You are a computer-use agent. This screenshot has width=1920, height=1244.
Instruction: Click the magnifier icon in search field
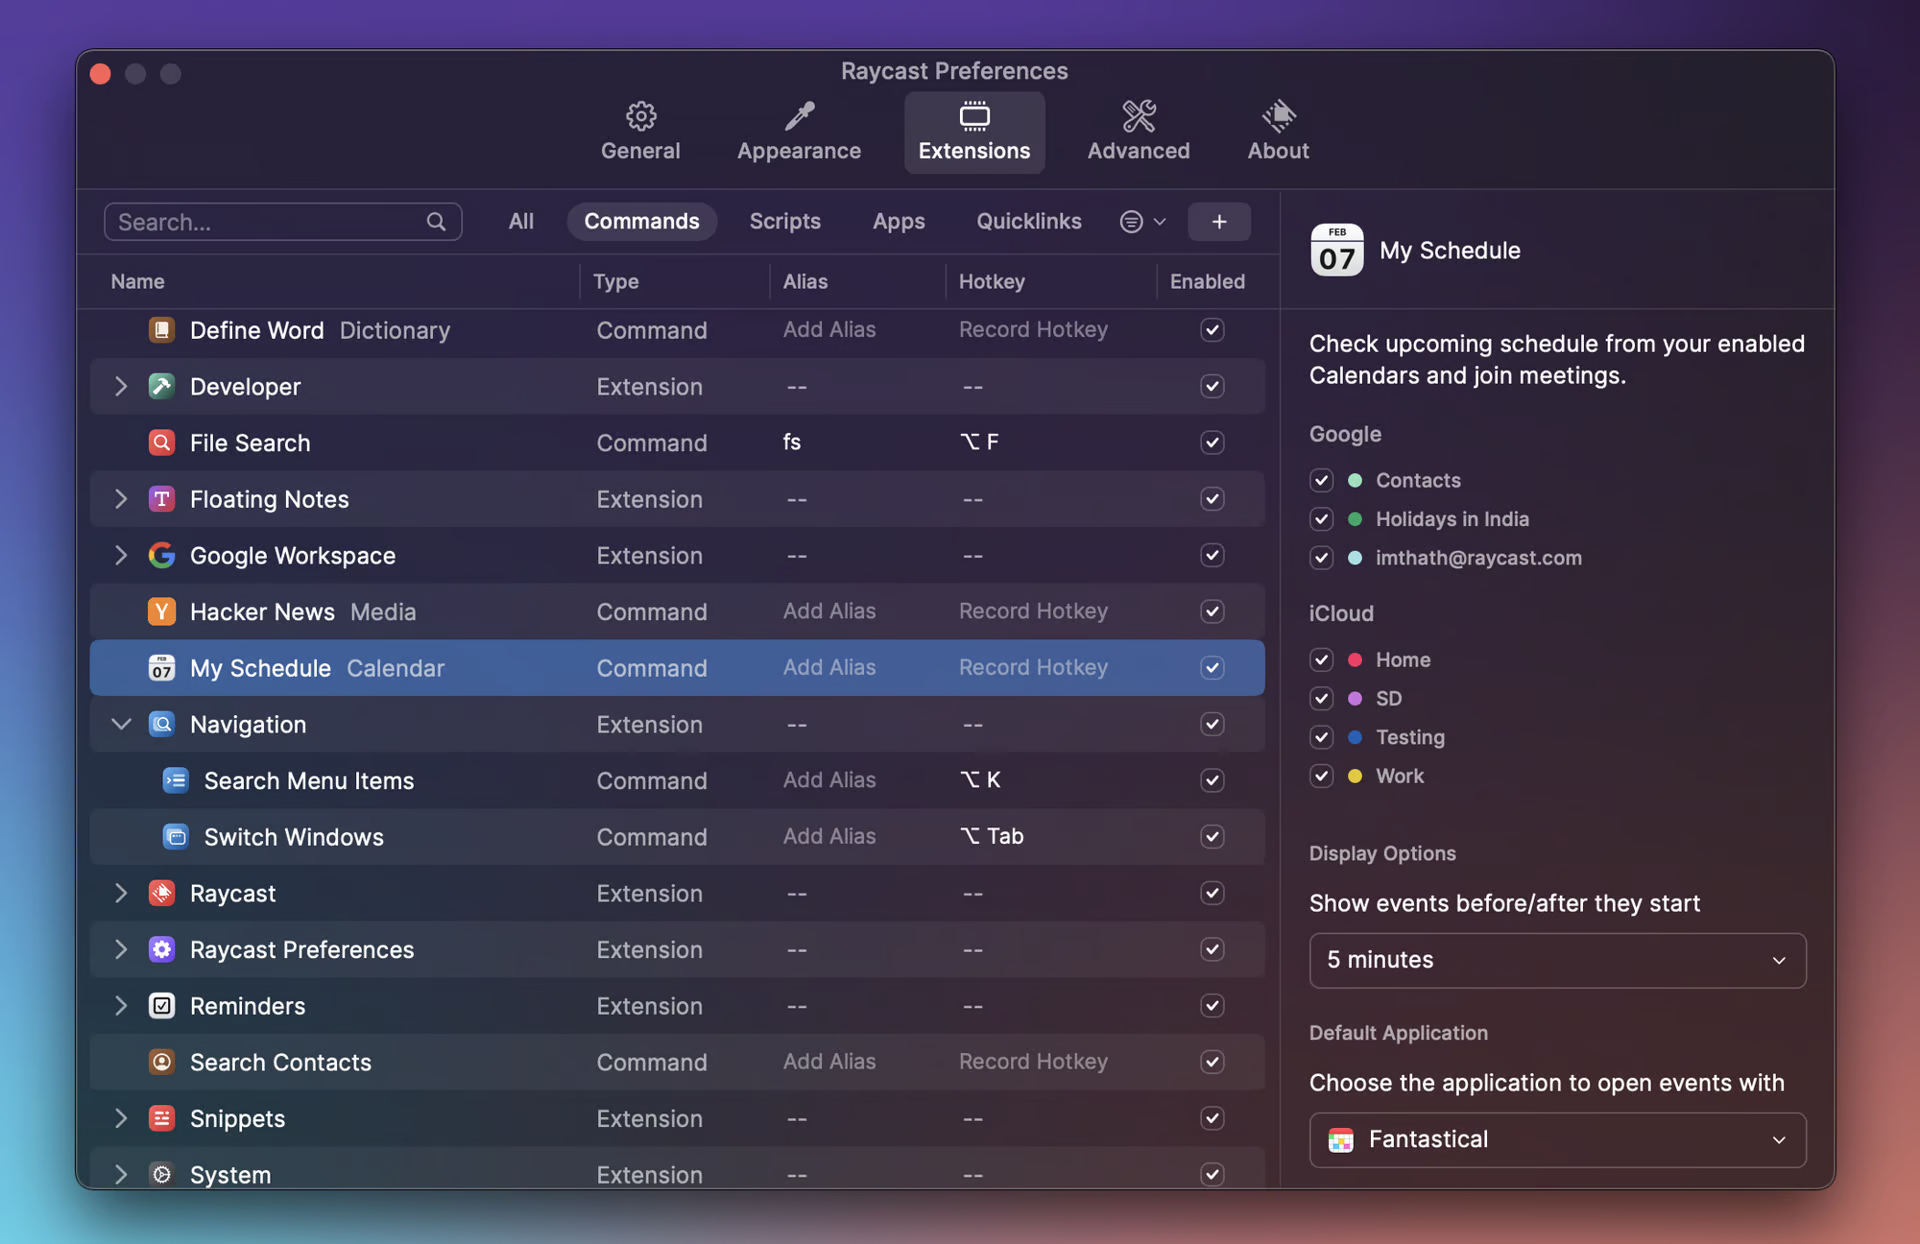click(436, 222)
